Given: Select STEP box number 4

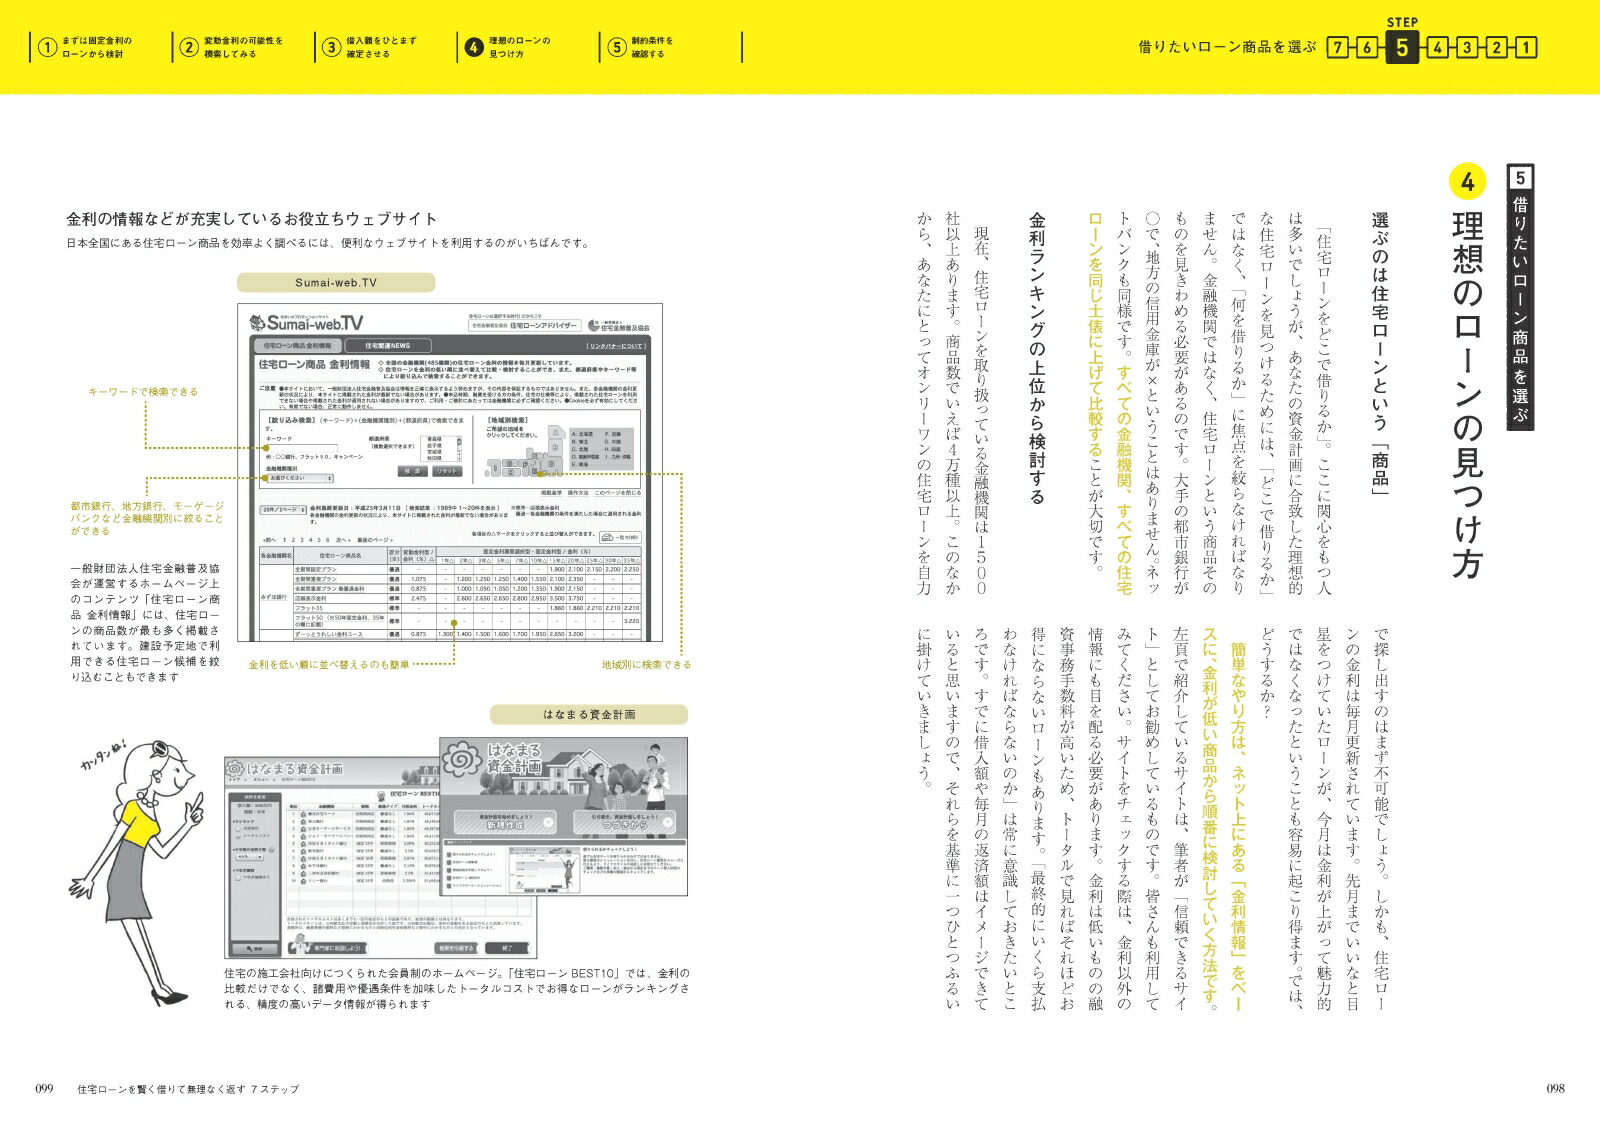Looking at the screenshot, I should [1437, 47].
